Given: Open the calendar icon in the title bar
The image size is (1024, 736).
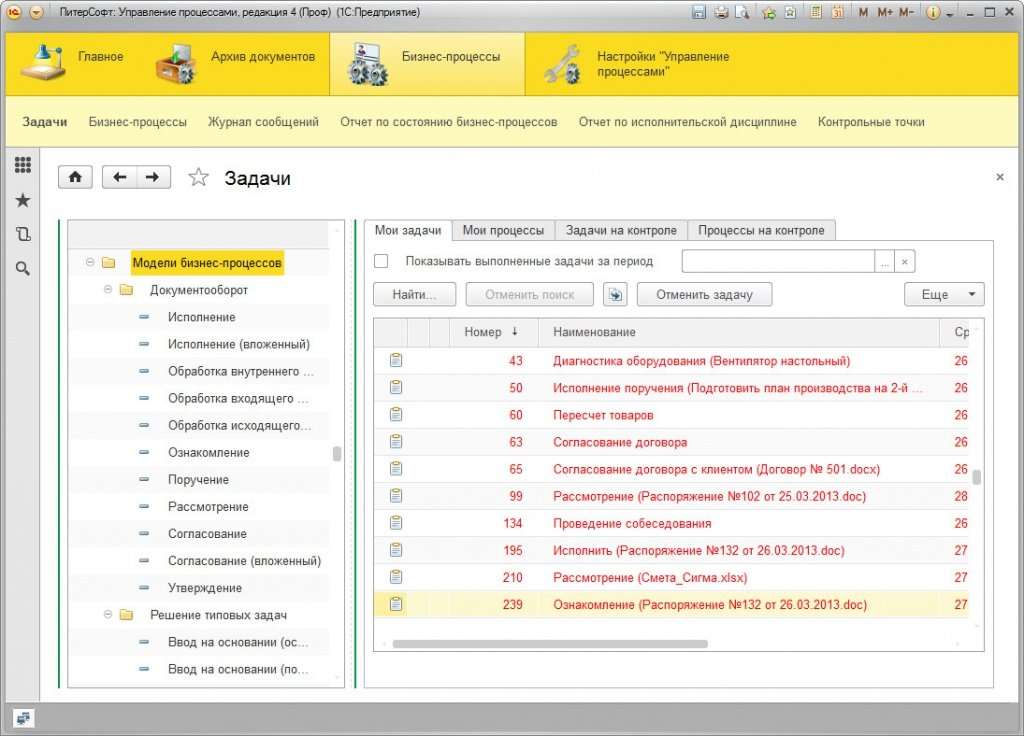Looking at the screenshot, I should (x=837, y=12).
